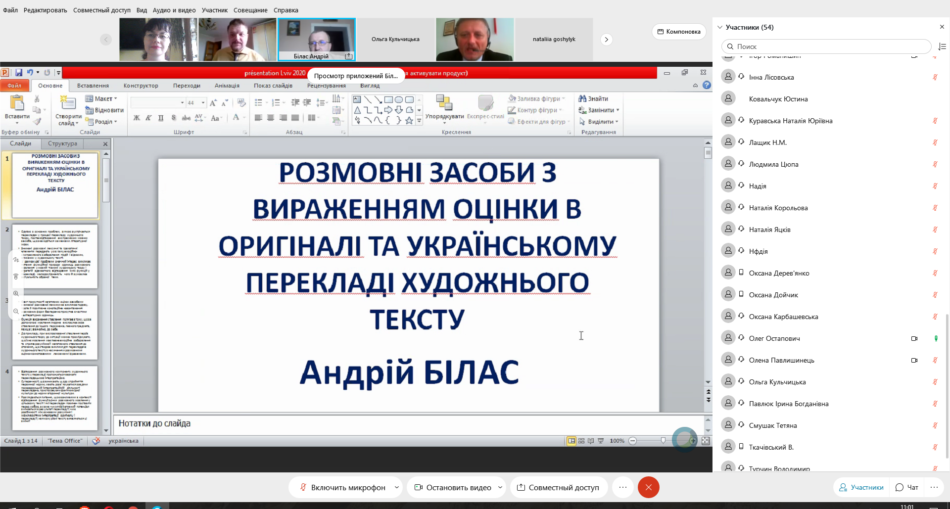Screen dimensions: 950x509
Task: Click the Упорядкувати arrange icon
Action: 443,104
